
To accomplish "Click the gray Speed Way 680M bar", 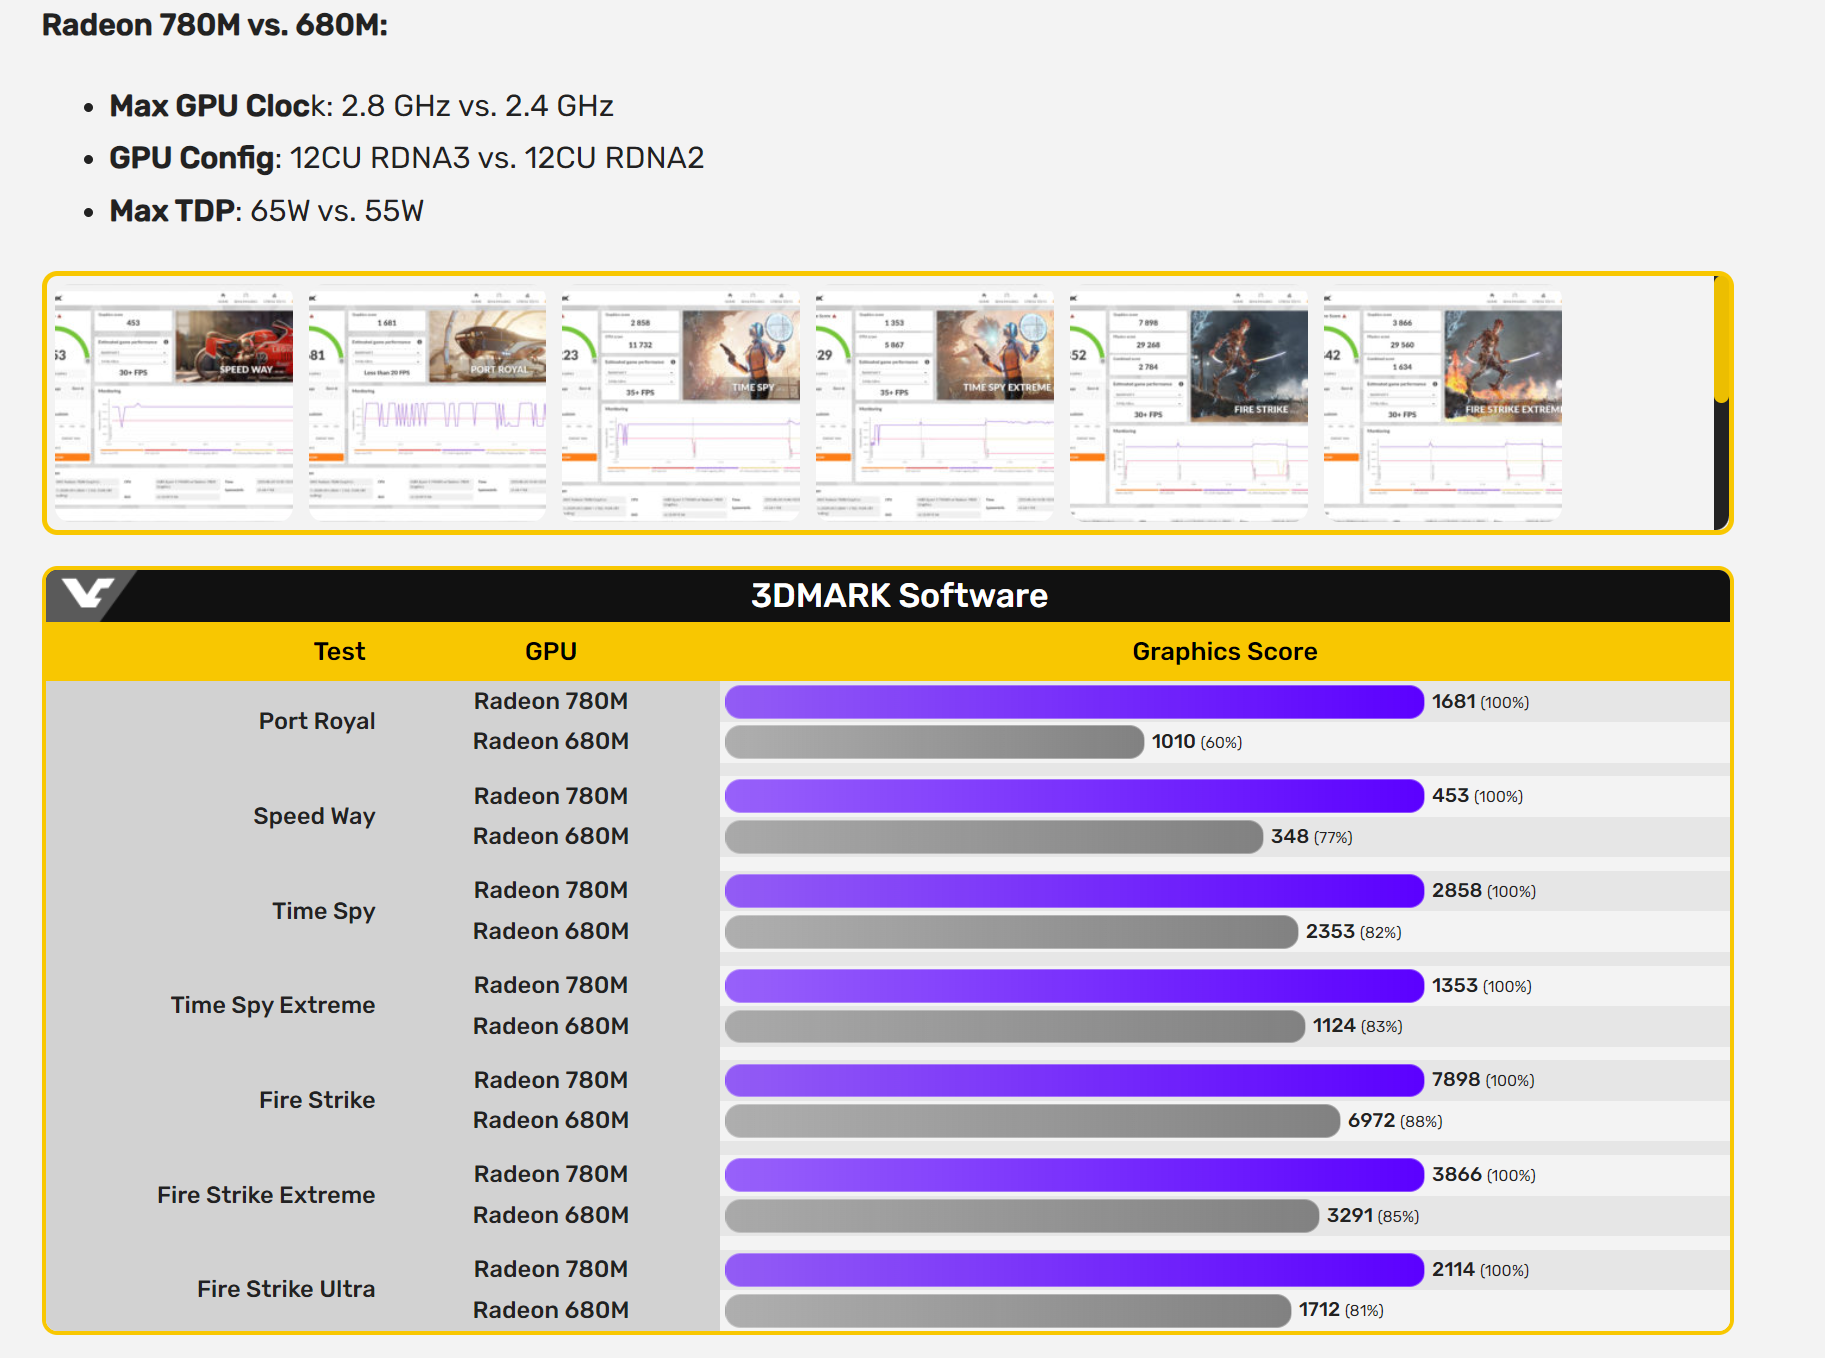I will pos(994,837).
